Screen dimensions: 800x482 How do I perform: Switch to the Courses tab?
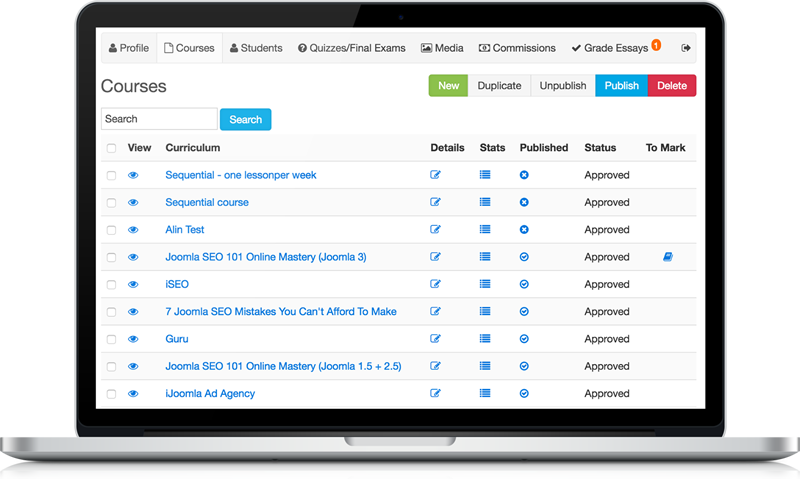pos(189,48)
